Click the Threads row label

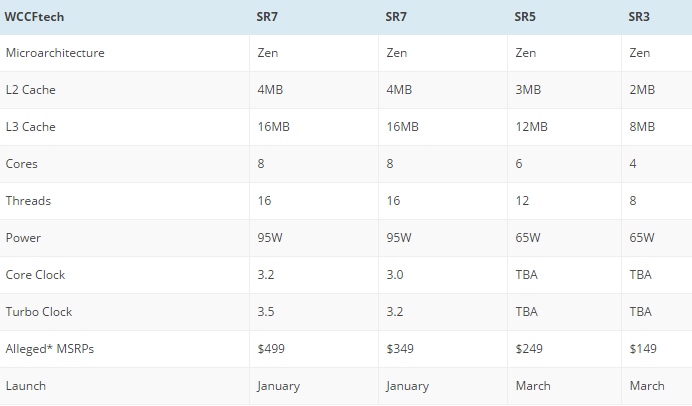pos(28,201)
